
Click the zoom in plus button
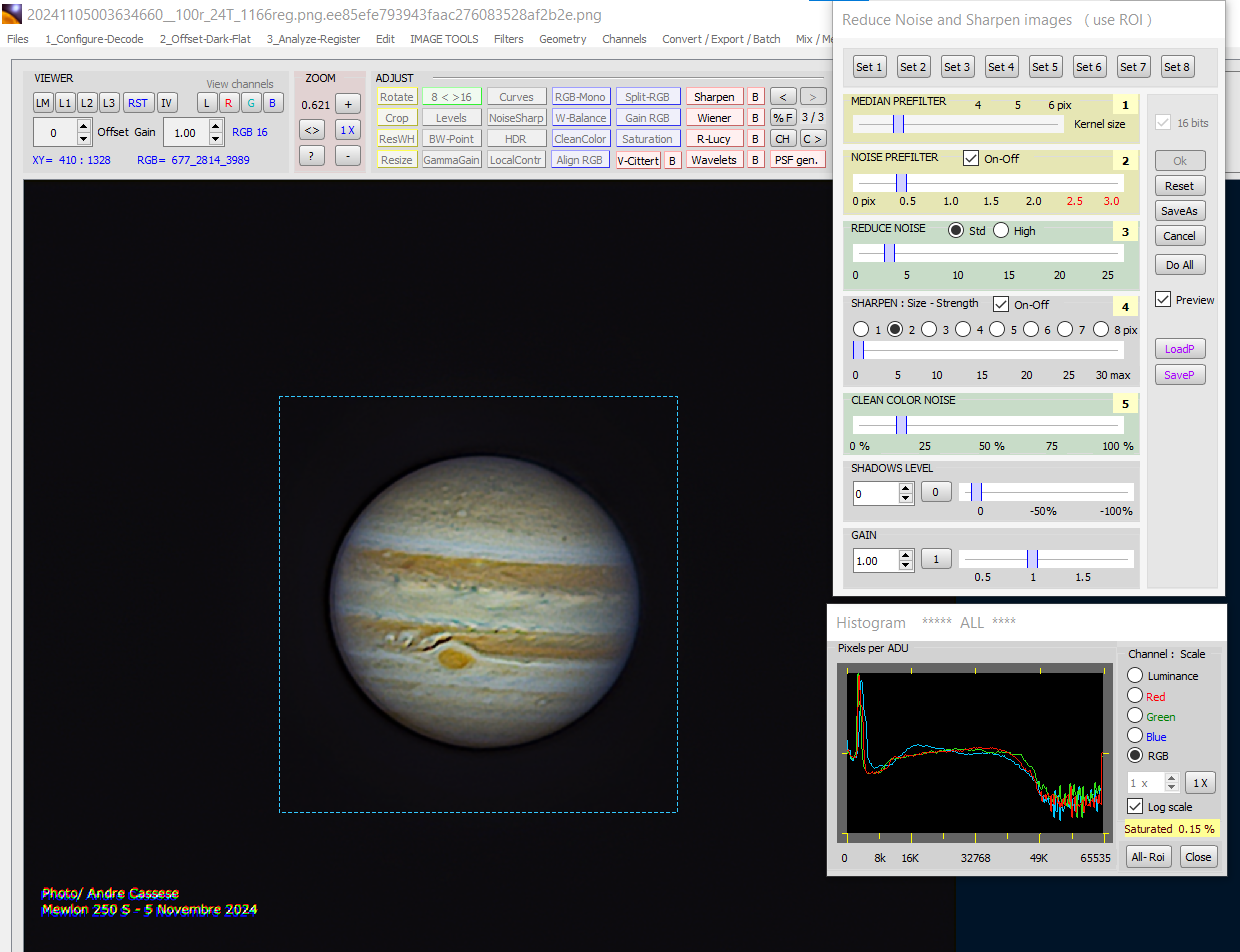[x=347, y=103]
